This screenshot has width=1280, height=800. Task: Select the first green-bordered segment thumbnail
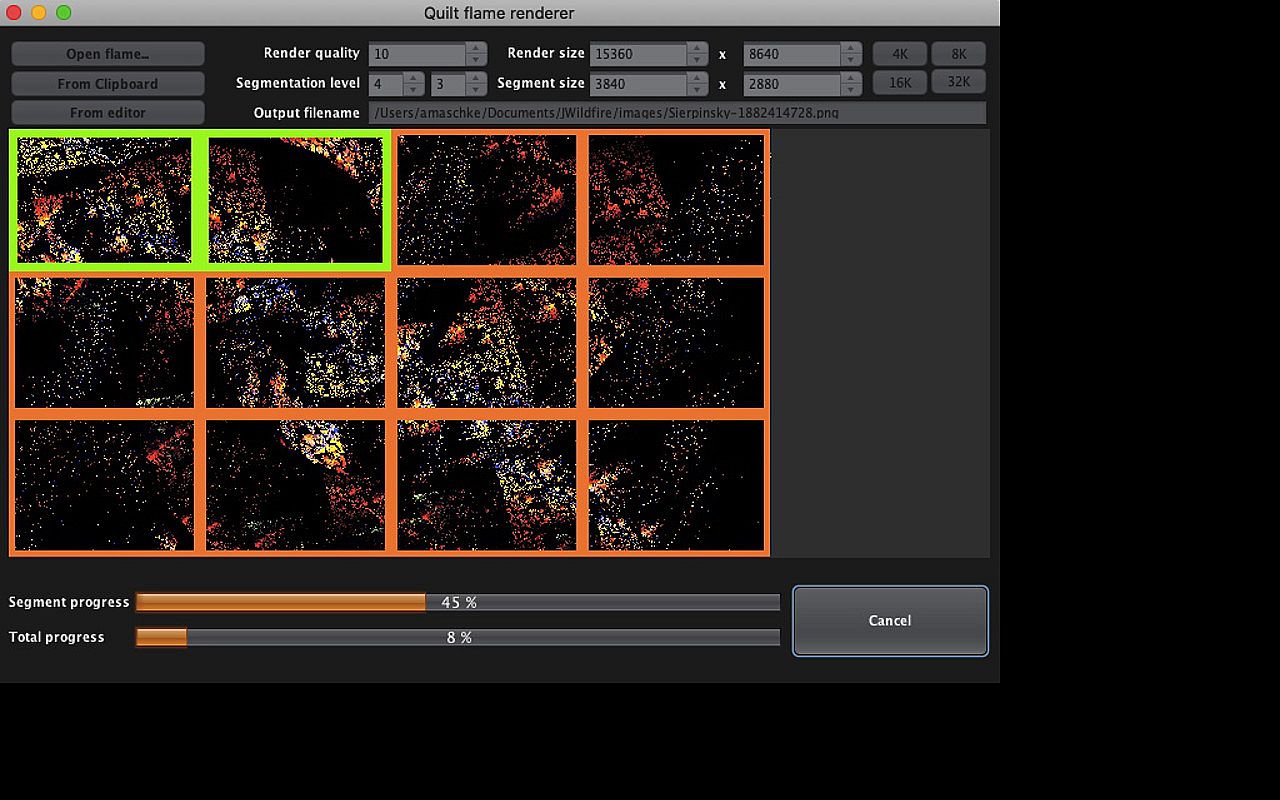click(x=104, y=200)
